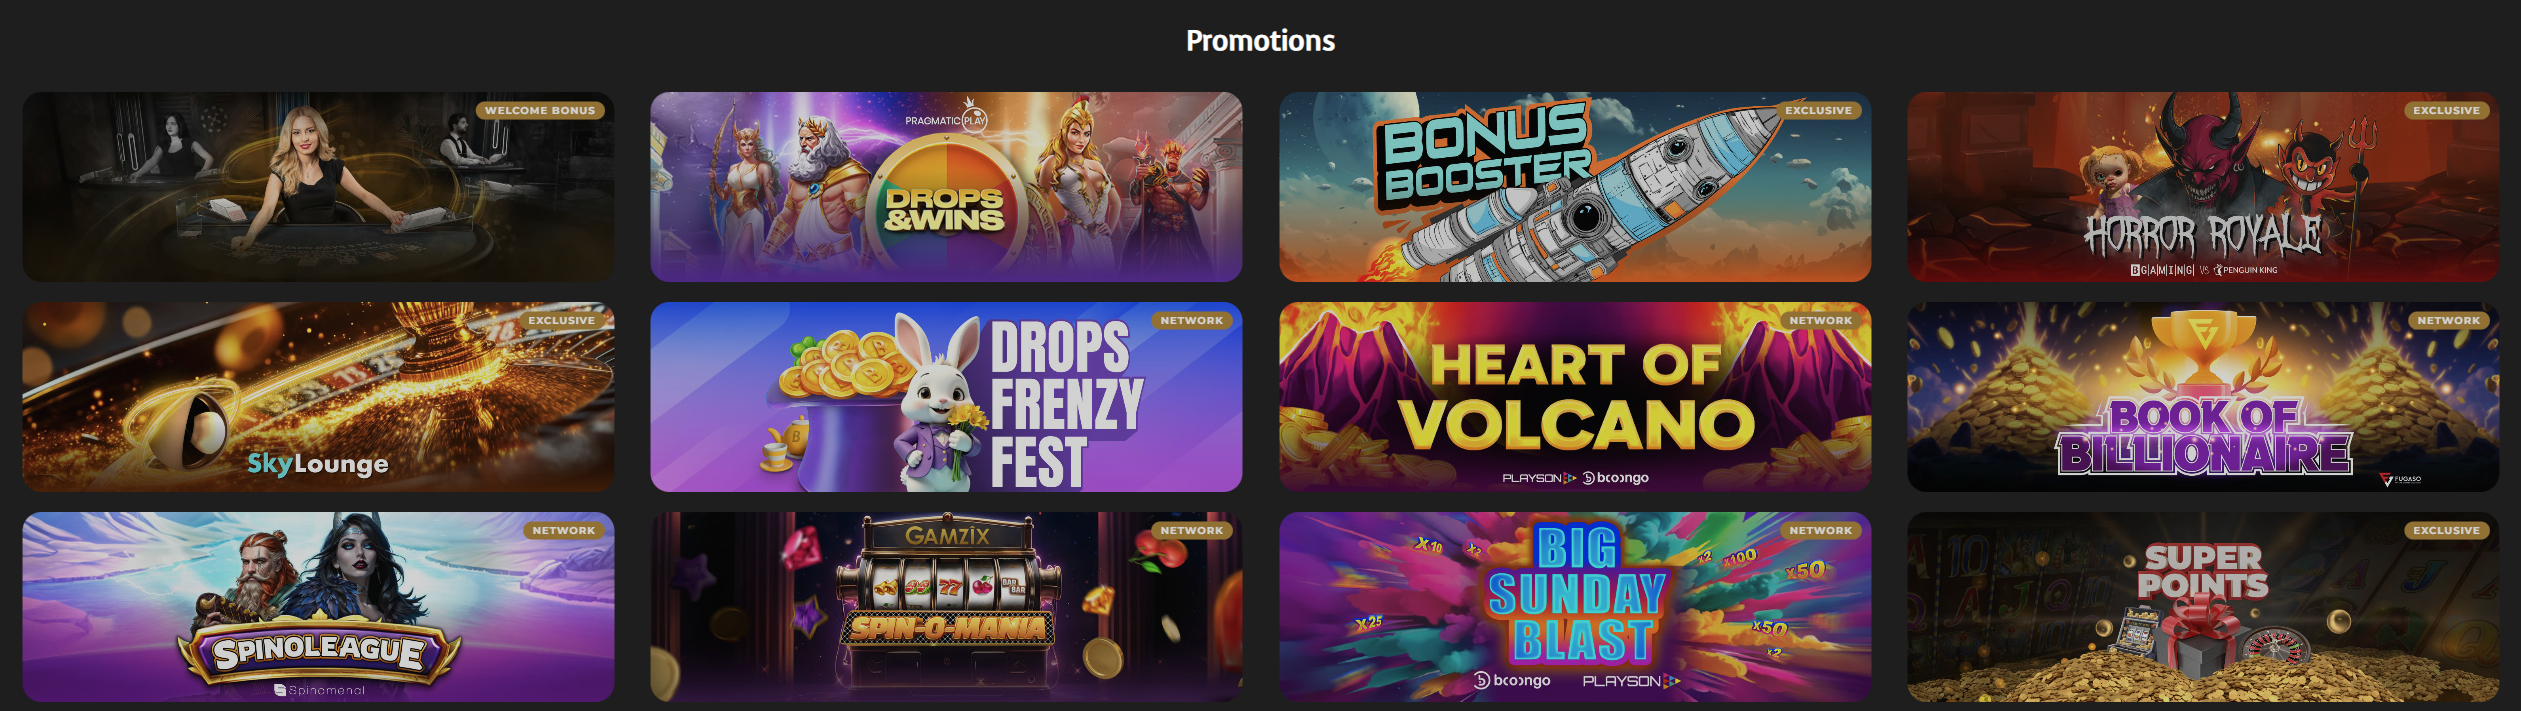Click the Playson logo on Big Sunday Blast
Image resolution: width=2521 pixels, height=711 pixels.
(x=1631, y=681)
